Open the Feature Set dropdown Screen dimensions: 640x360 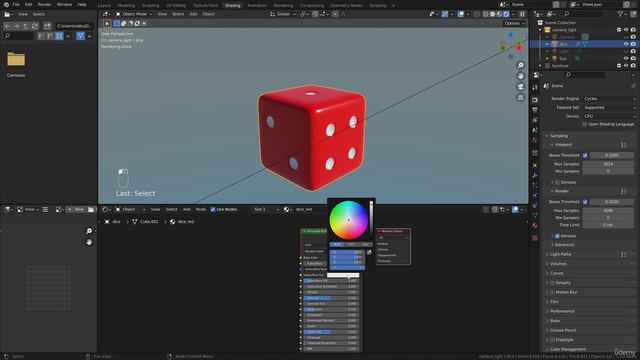(x=609, y=107)
